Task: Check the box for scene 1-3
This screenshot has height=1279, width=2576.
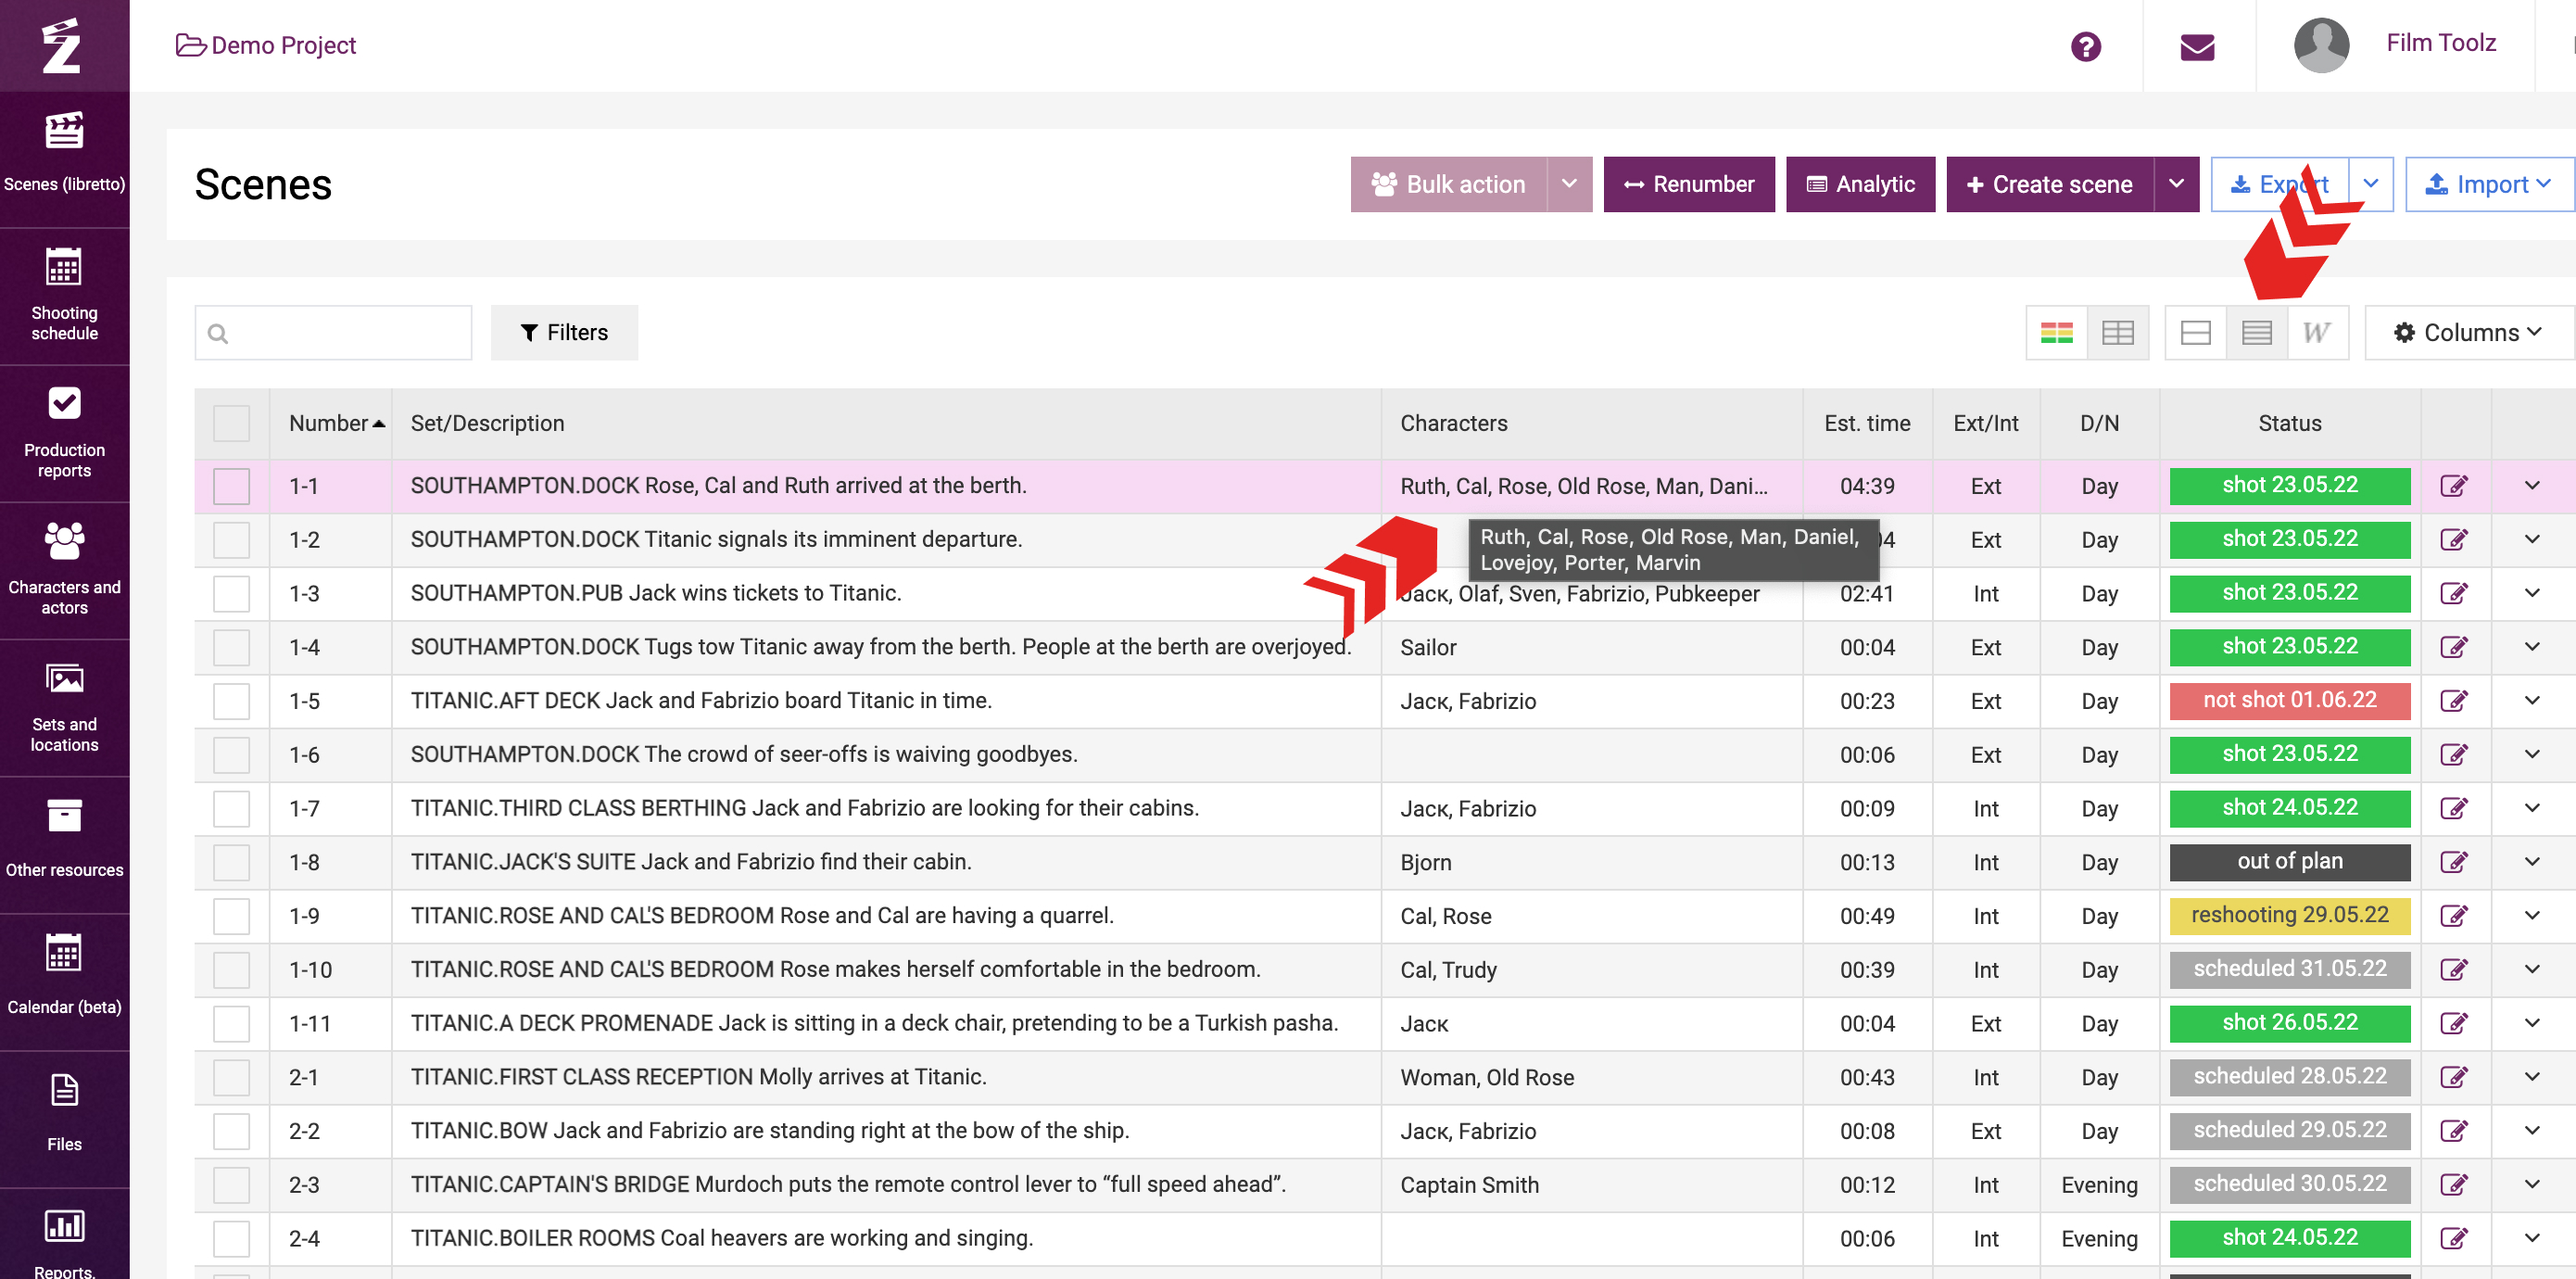Action: pyautogui.click(x=231, y=594)
